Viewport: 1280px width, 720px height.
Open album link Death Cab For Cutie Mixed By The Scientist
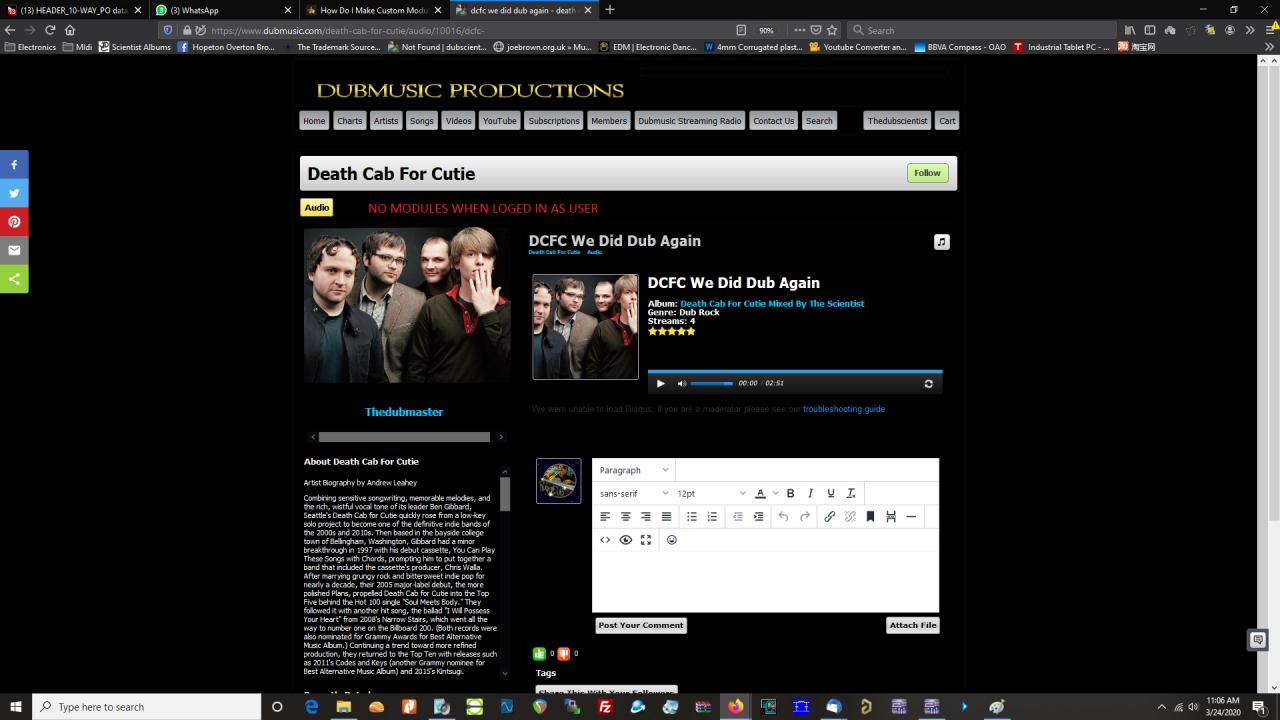(x=772, y=304)
